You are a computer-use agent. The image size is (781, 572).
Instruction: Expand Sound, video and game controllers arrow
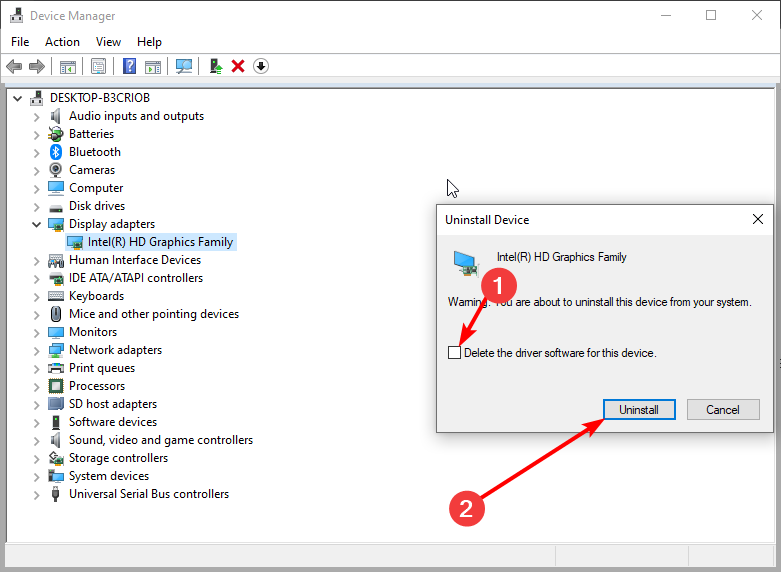tap(36, 440)
